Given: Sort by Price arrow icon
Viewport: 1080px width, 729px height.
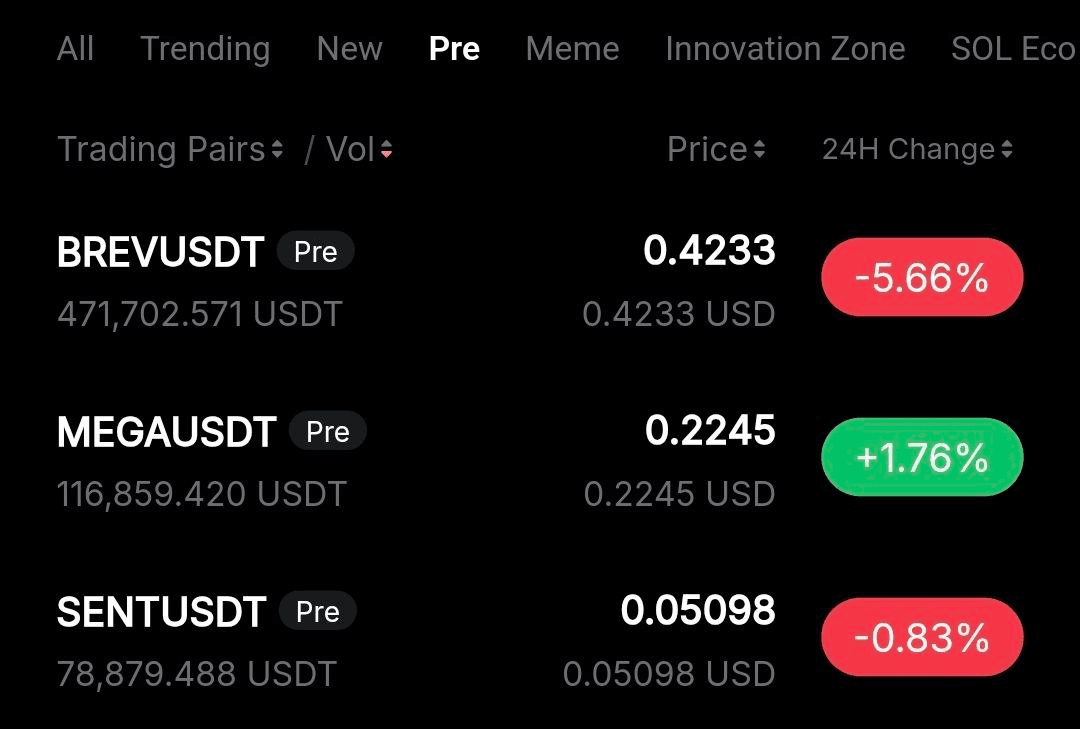Looking at the screenshot, I should (759, 150).
